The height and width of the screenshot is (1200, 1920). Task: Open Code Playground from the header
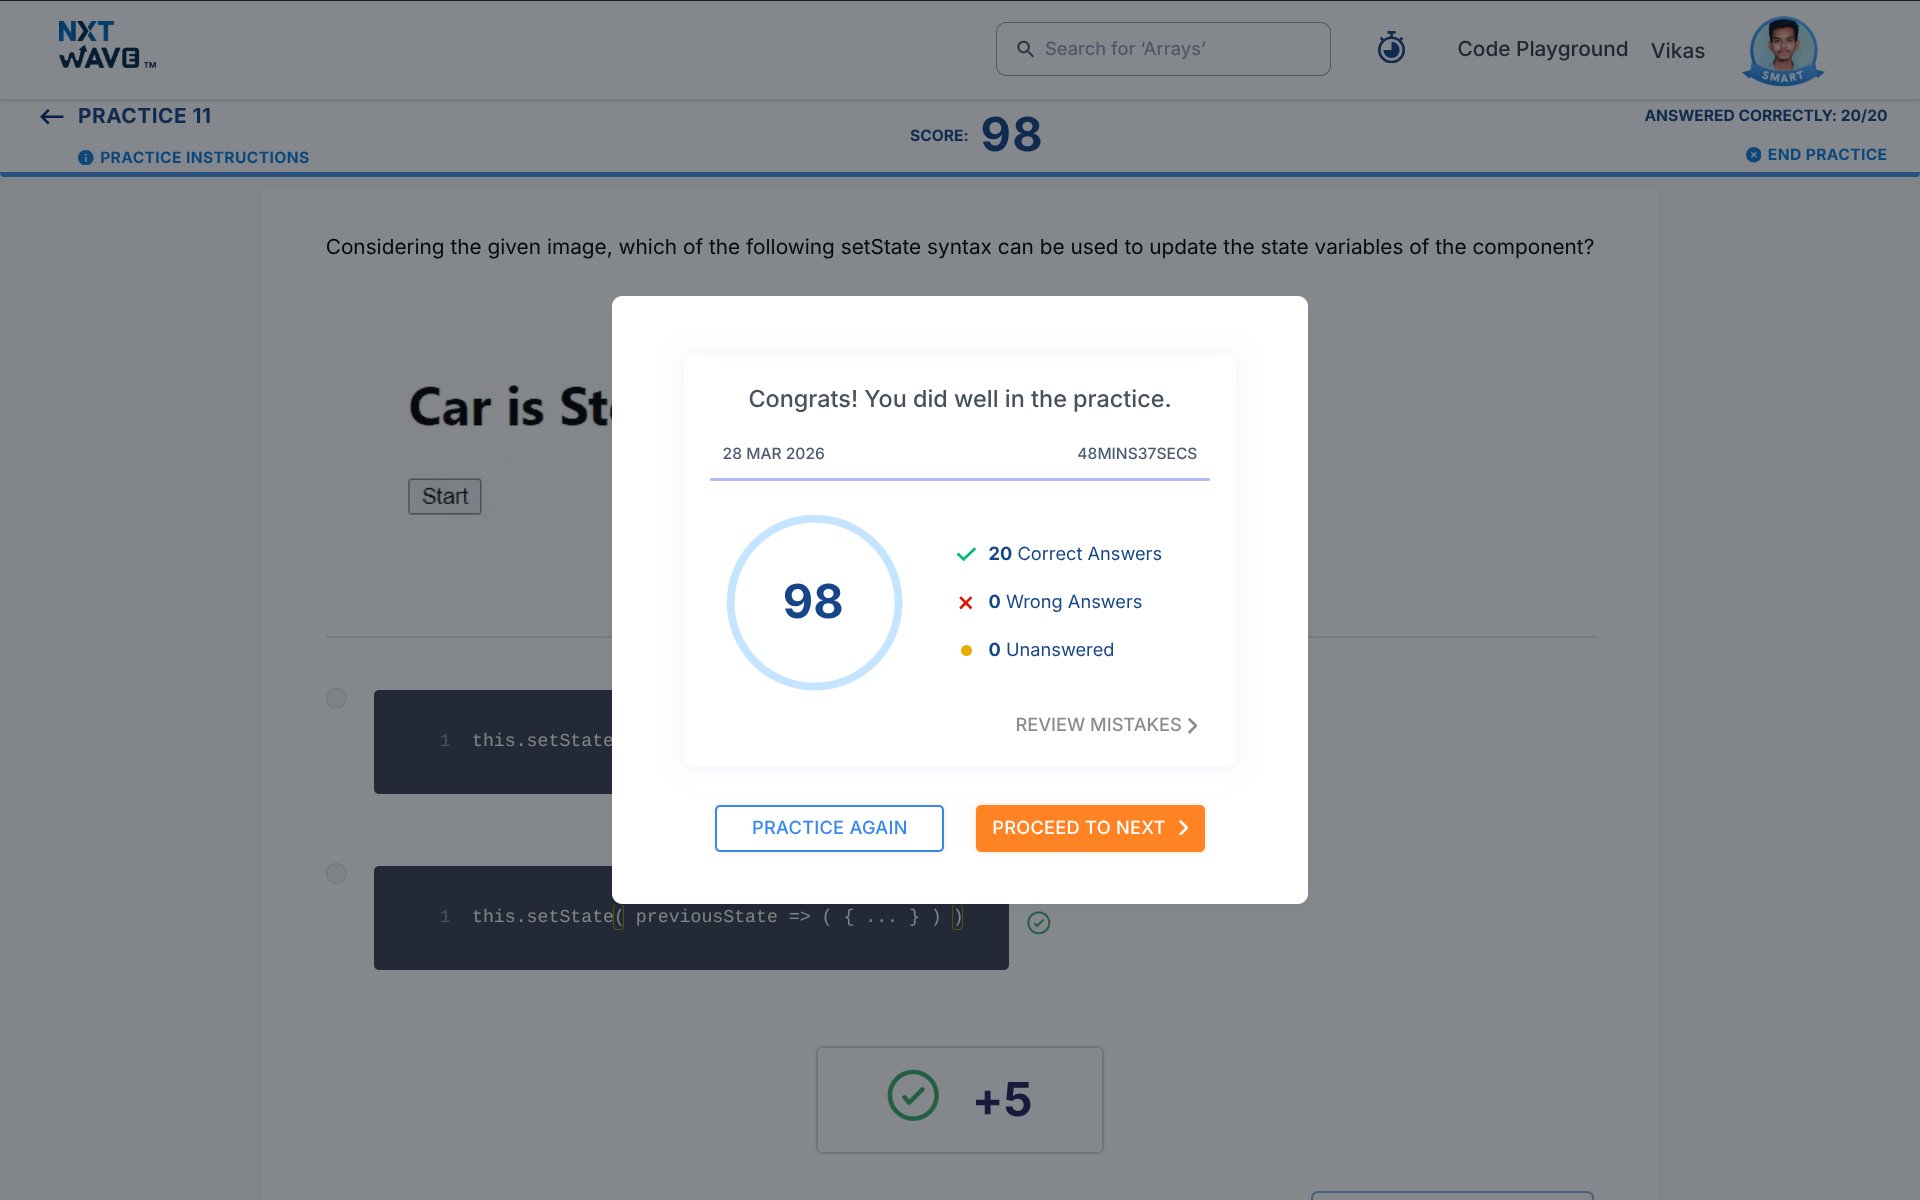[x=1542, y=49]
